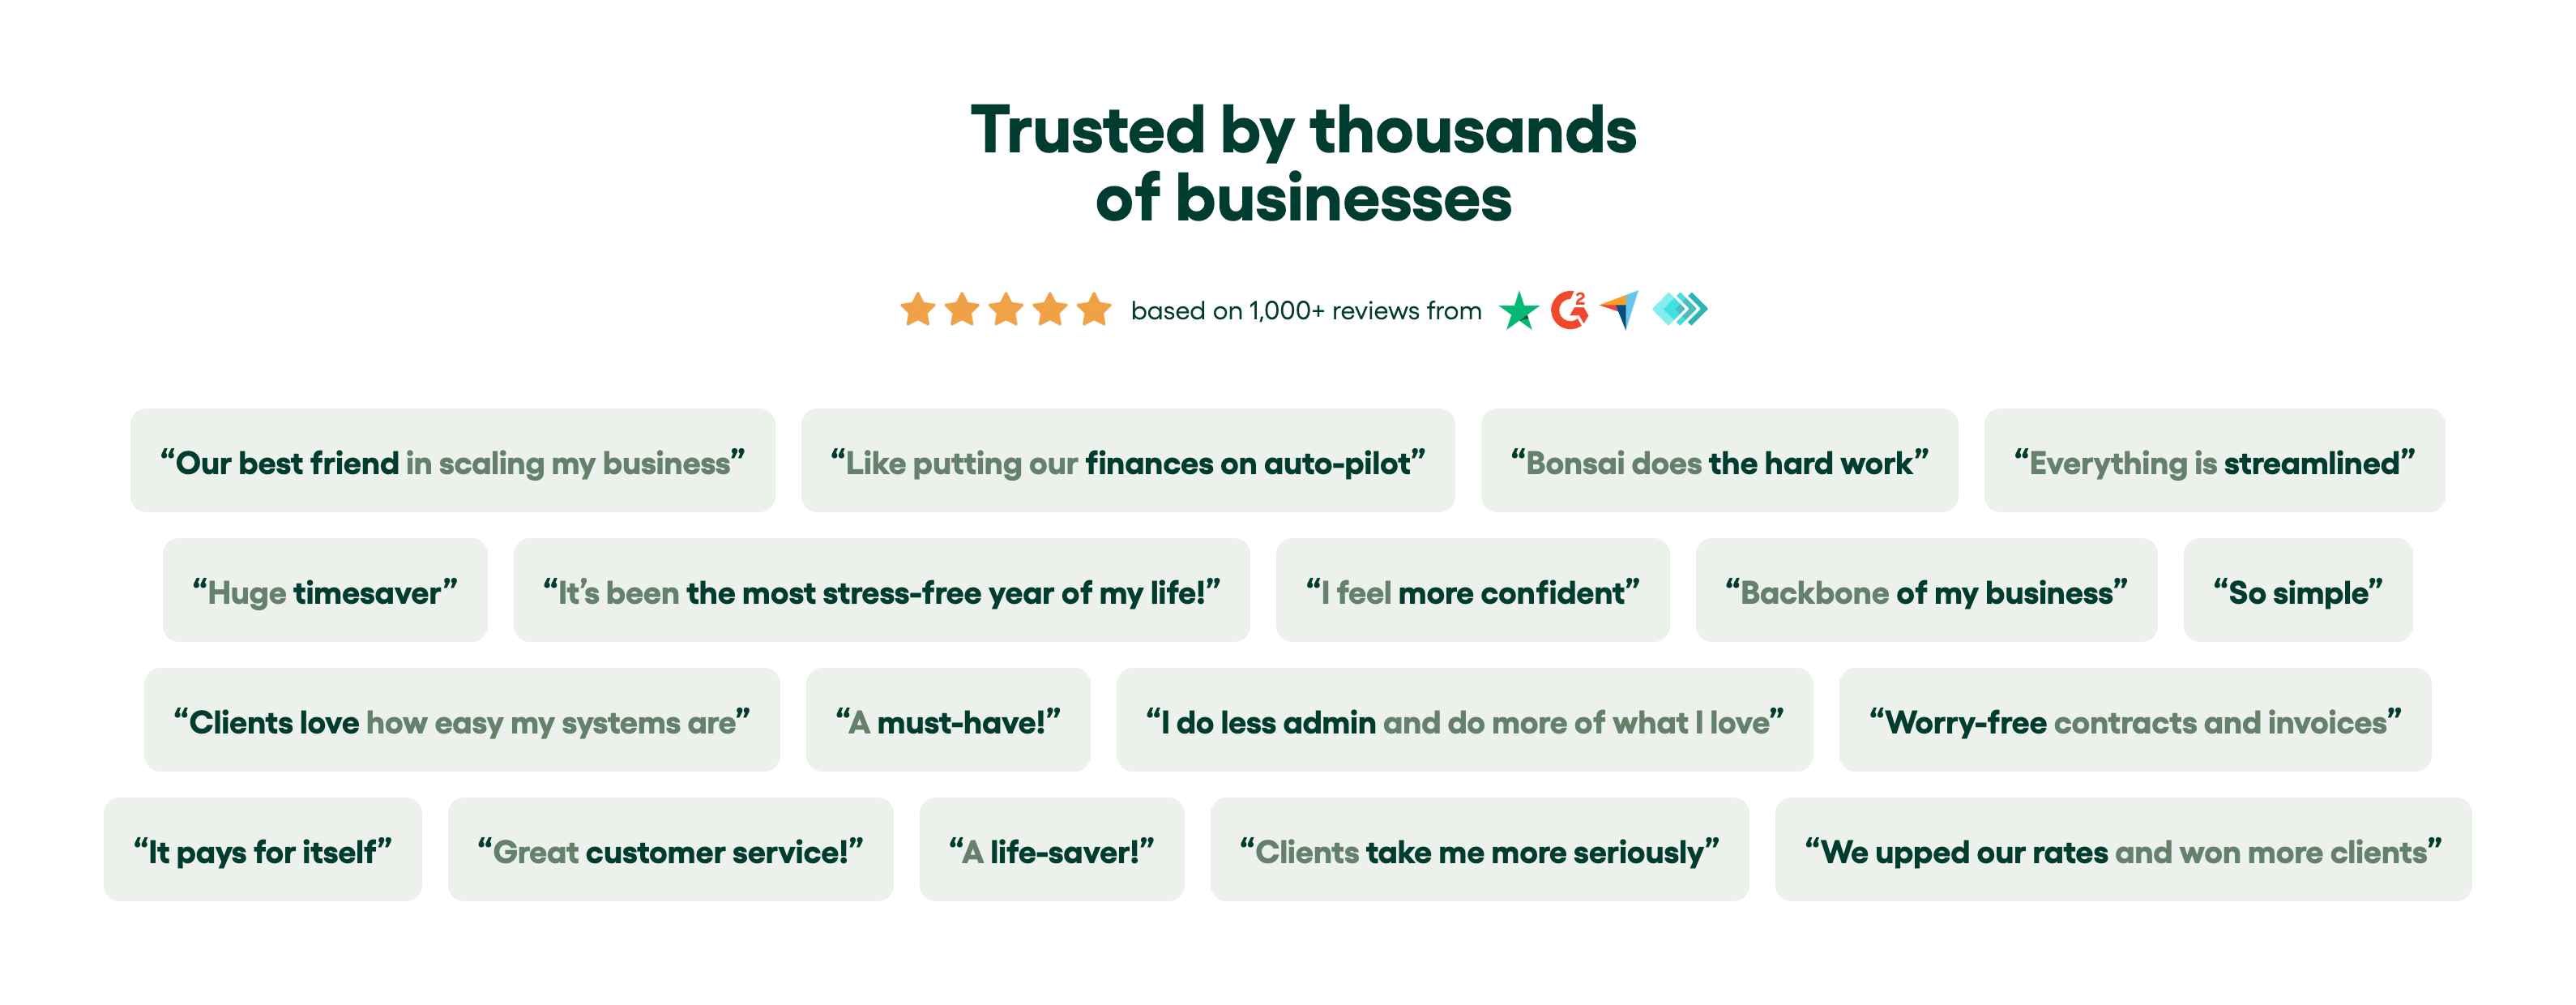Image resolution: width=2576 pixels, height=1005 pixels.
Task: Click the second orange rating star
Action: coord(962,310)
